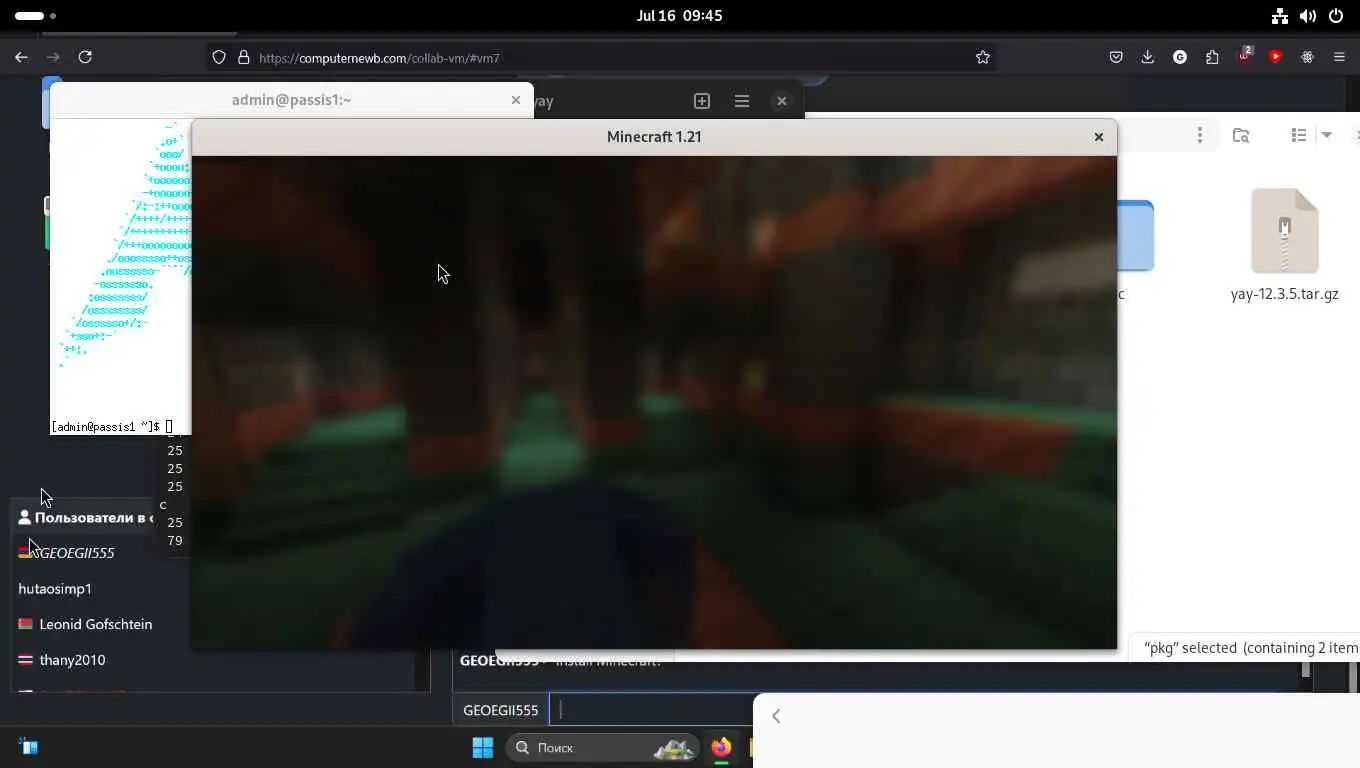The image size is (1360, 768).
Task: Click the red YouTube extension icon
Action: coord(1275,57)
